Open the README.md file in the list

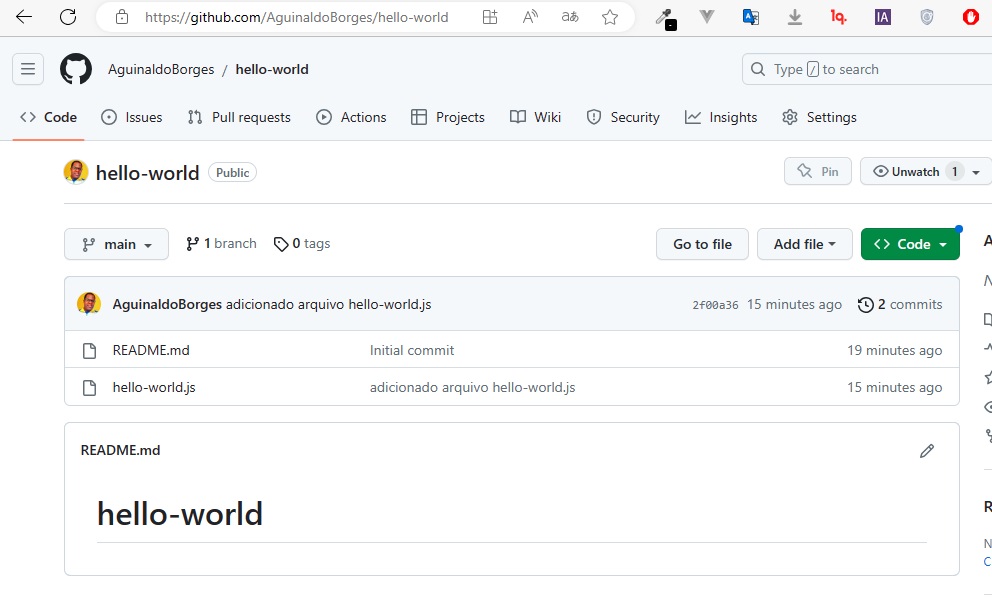(151, 350)
